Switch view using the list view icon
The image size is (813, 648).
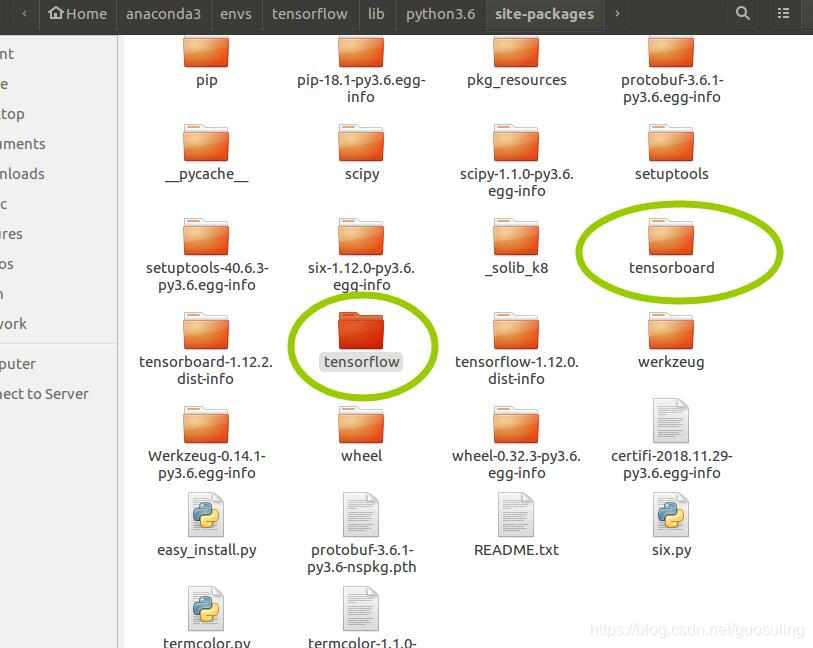(x=783, y=13)
